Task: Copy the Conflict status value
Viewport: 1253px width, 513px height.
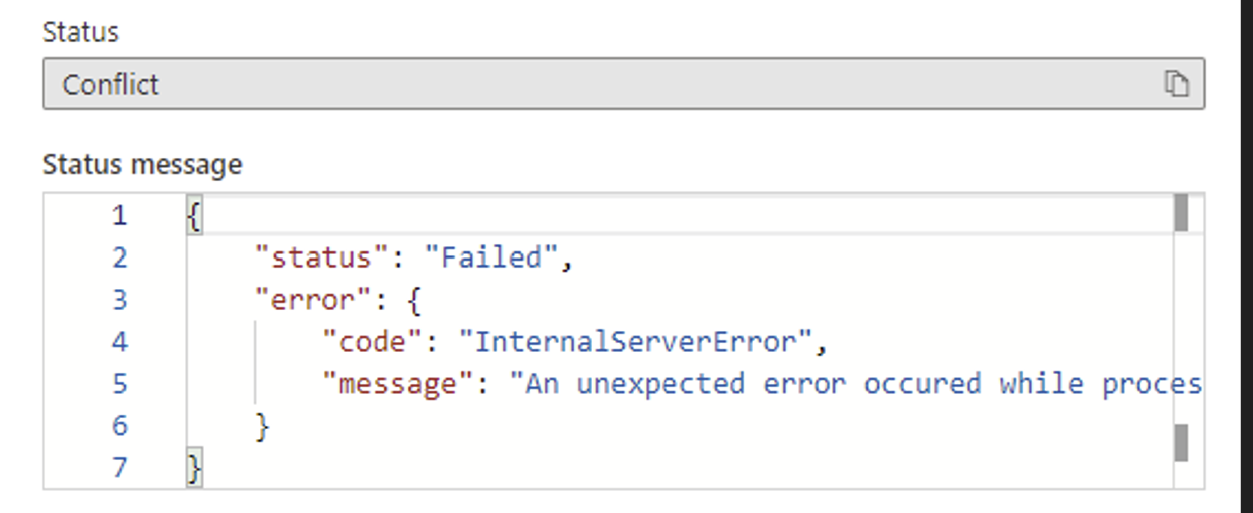Action: point(1176,84)
